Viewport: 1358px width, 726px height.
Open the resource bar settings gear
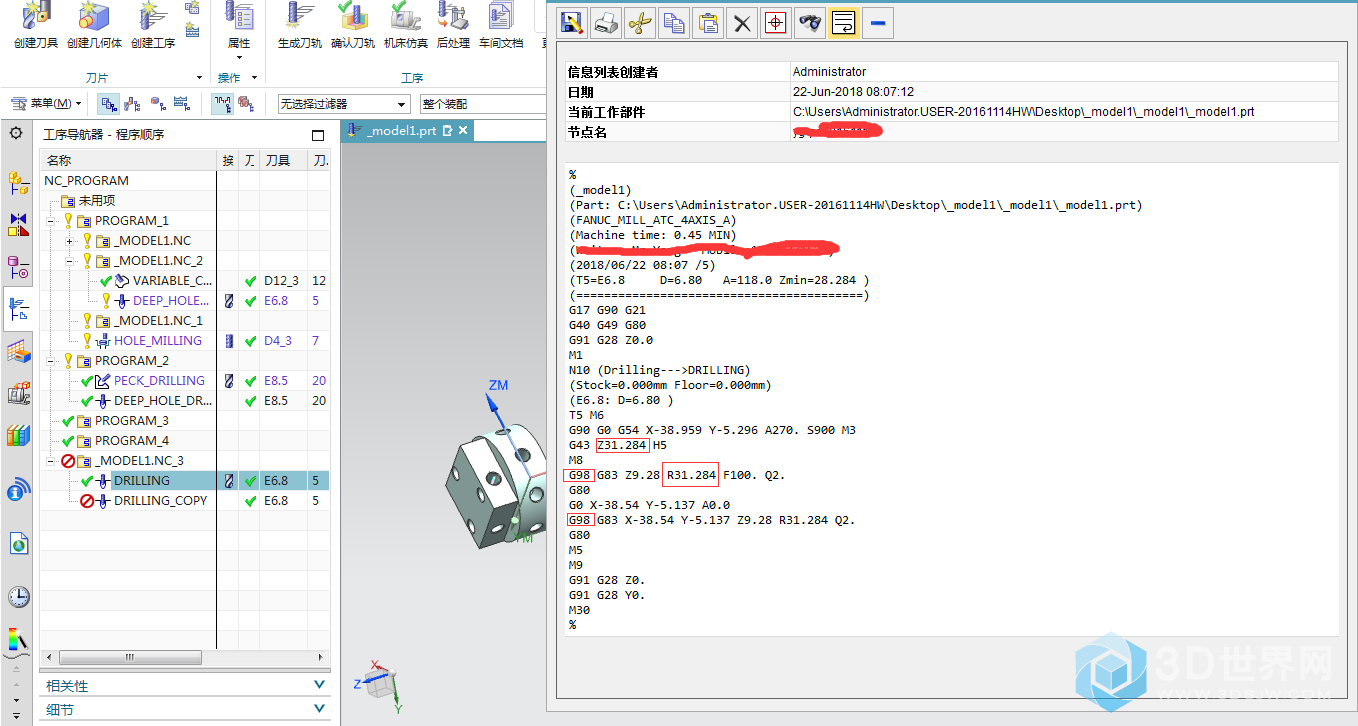click(16, 133)
